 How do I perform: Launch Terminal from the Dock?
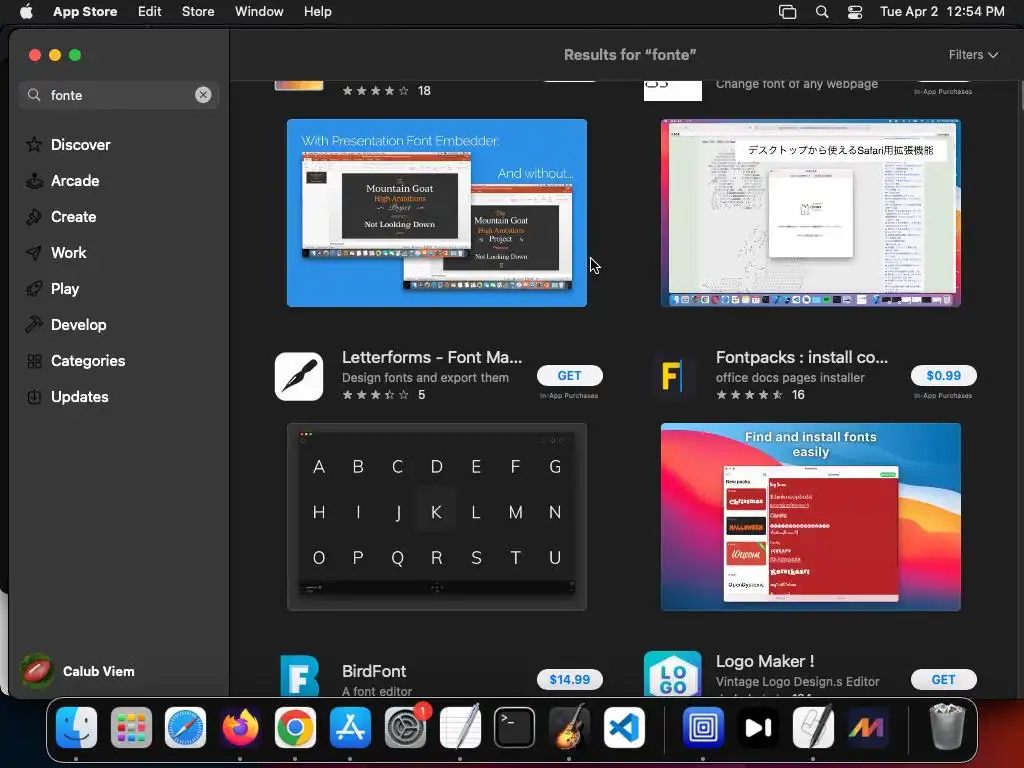515,727
